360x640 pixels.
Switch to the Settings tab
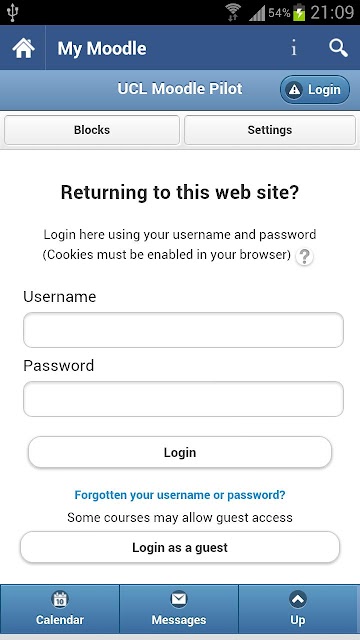270,130
